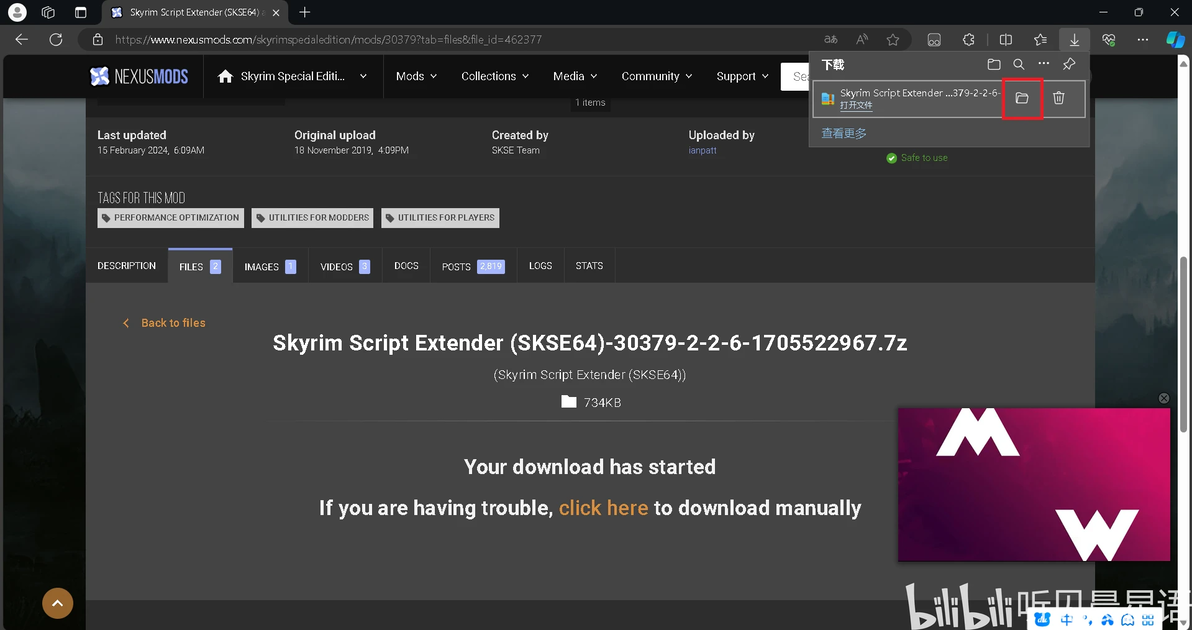View site information lock icon
1192x630 pixels.
[97, 40]
